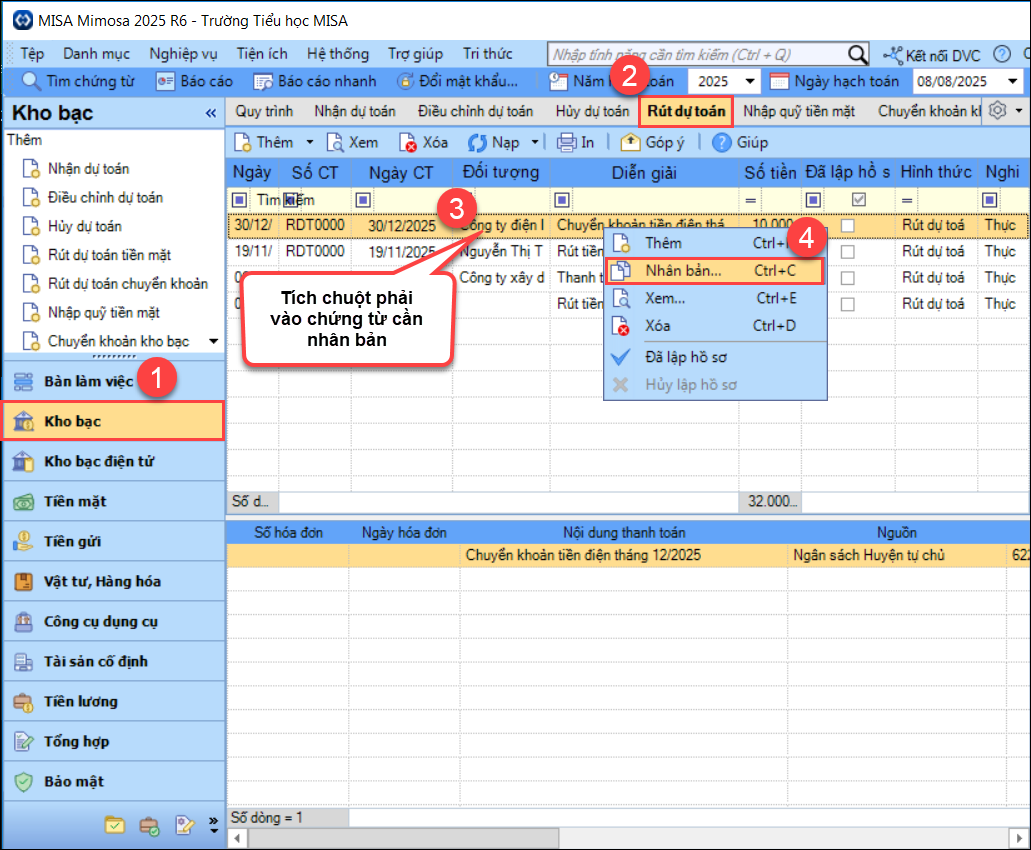Click the In print icon
Viewport: 1031px width, 850px height.
[x=566, y=142]
